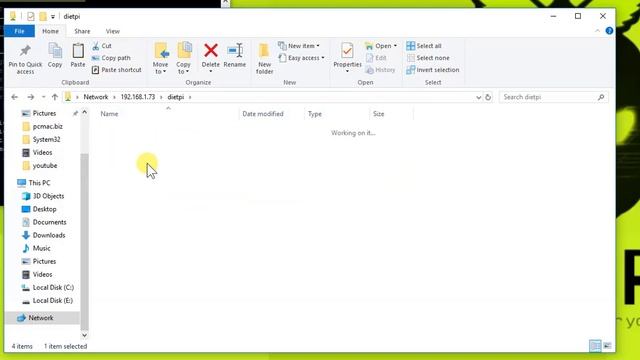Open the Copy to menu

(184, 59)
